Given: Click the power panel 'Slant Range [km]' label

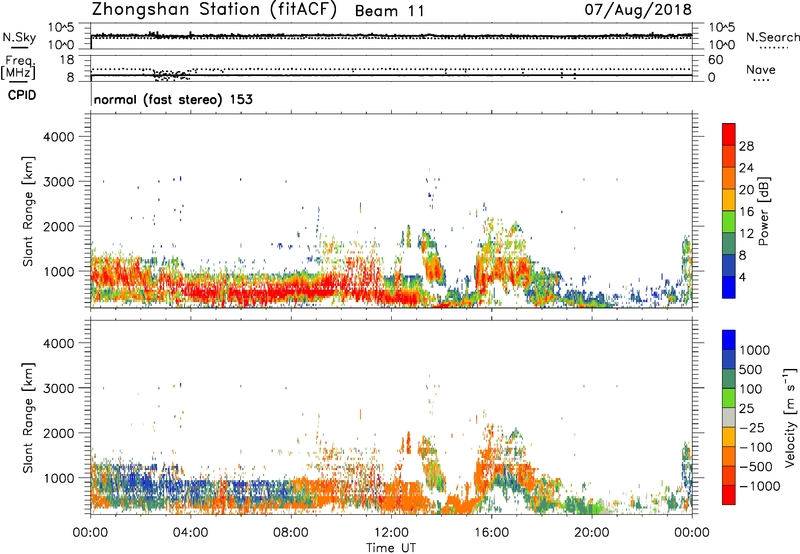Looking at the screenshot, I should 28,211.
